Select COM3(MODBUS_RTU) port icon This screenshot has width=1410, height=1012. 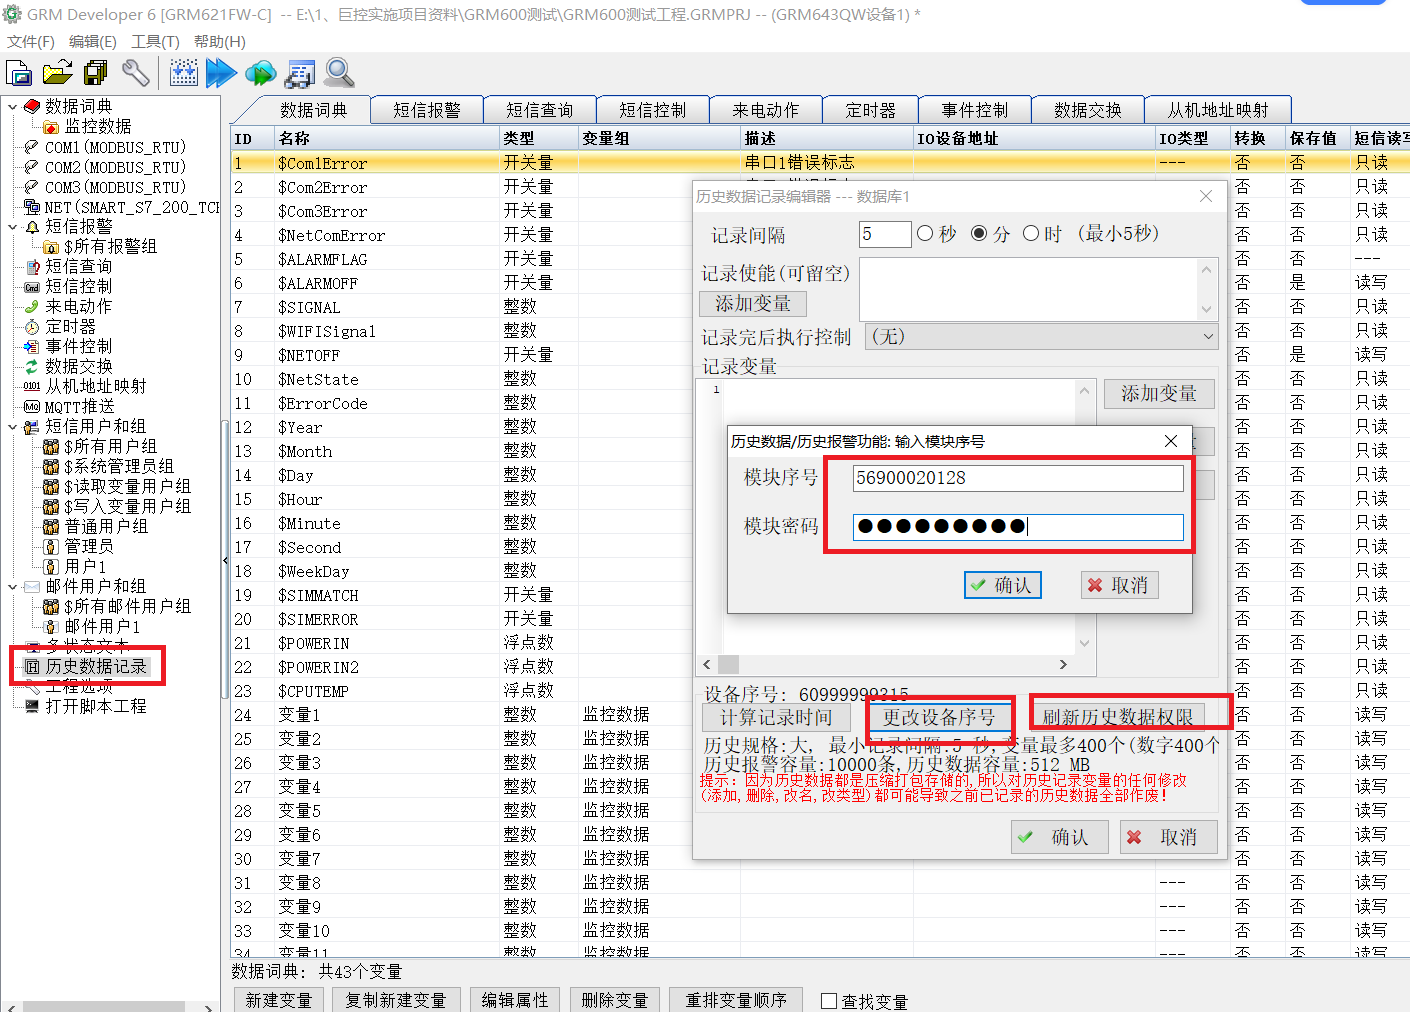pyautogui.click(x=32, y=187)
